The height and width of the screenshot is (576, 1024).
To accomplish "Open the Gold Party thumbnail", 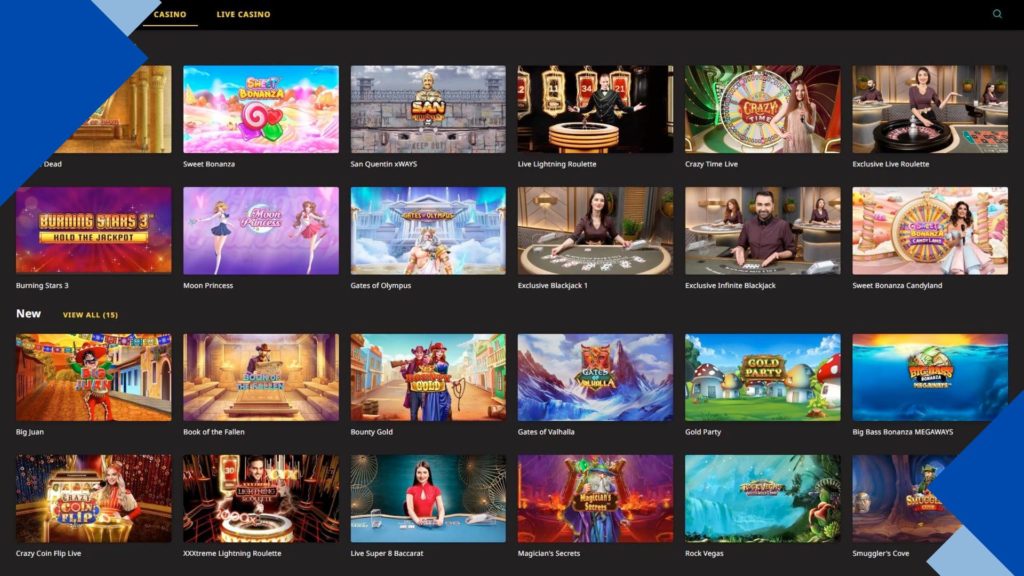I will [762, 377].
